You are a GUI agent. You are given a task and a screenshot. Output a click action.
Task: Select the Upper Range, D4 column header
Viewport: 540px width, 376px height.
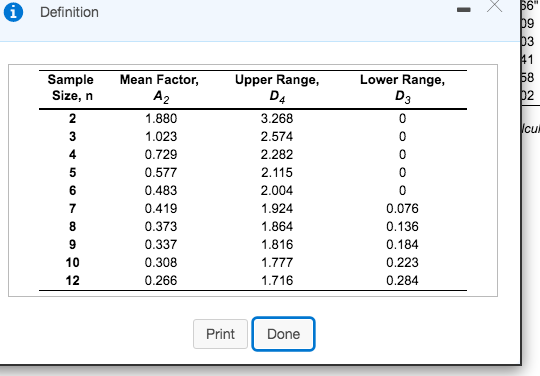pyautogui.click(x=277, y=88)
